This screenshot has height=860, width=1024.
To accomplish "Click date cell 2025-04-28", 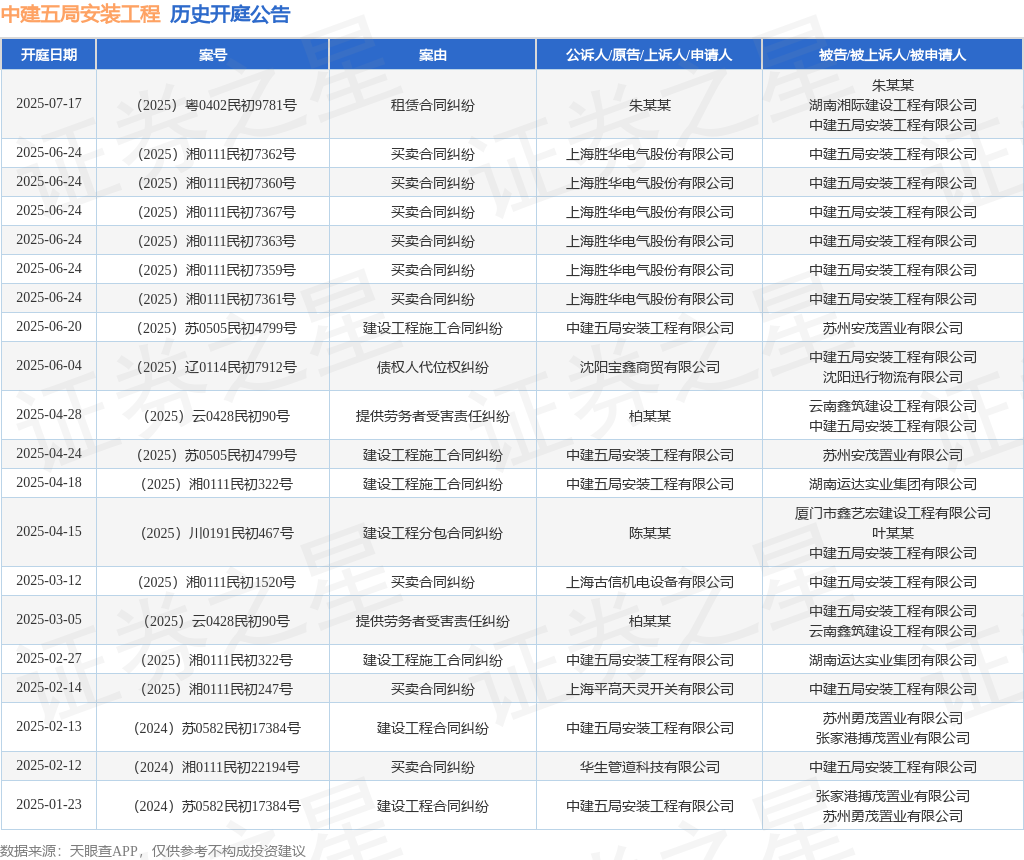I will pyautogui.click(x=49, y=415).
